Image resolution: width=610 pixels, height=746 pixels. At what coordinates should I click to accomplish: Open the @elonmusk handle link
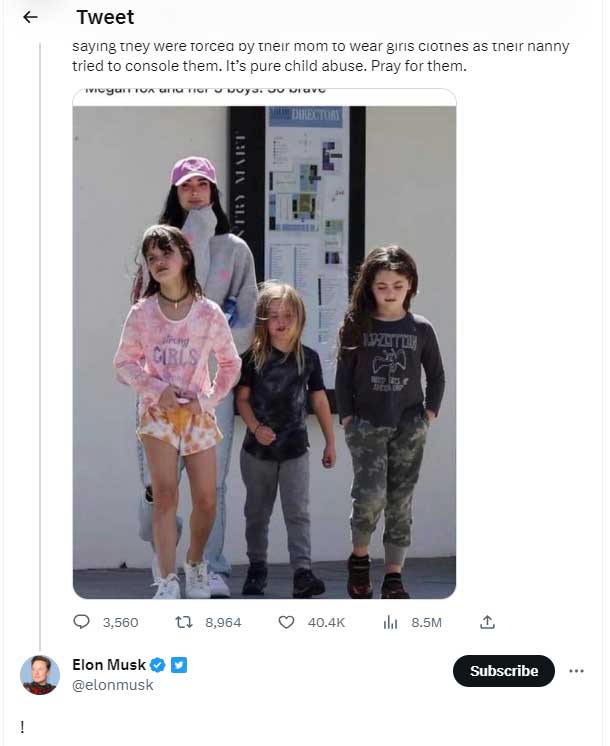[113, 685]
